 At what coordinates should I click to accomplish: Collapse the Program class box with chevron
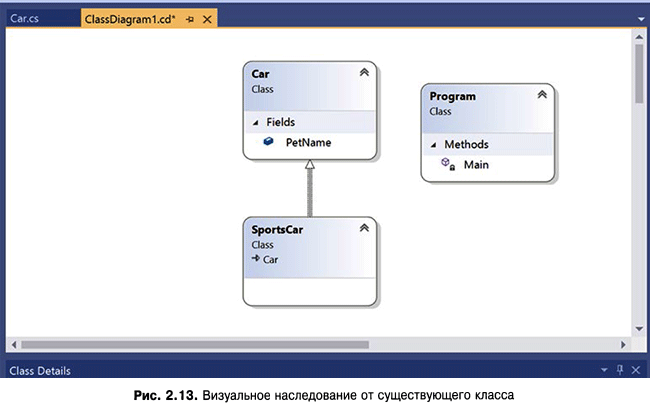541,95
